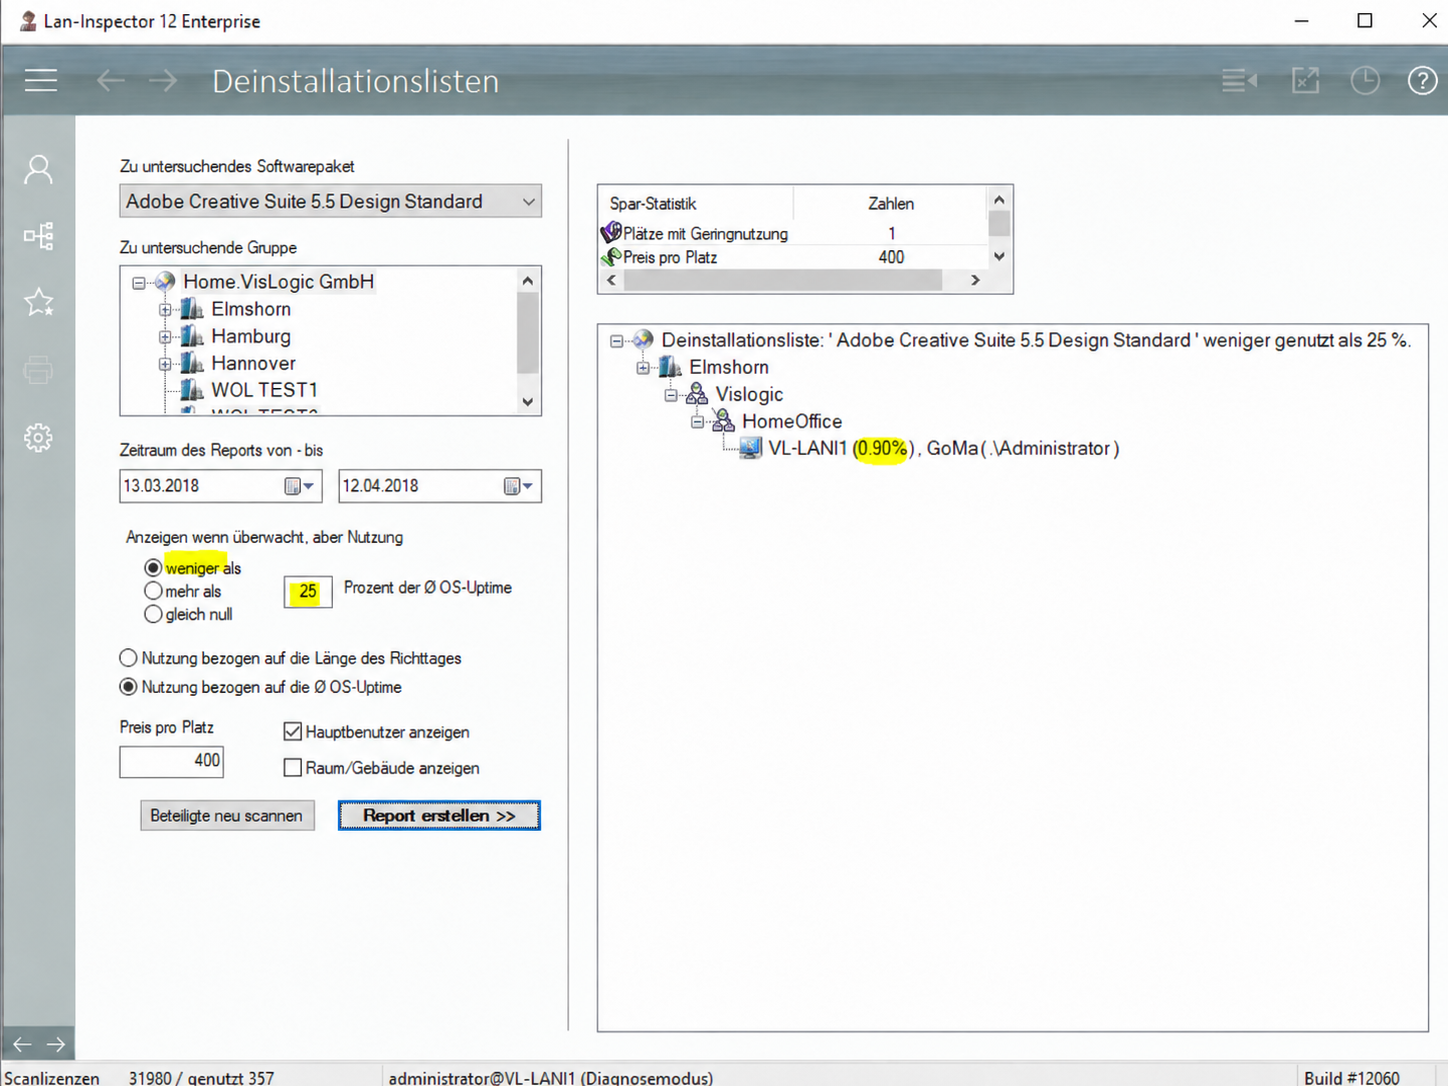Open calendar picker for start date 13.03.2018
This screenshot has height=1086, width=1448.
pyautogui.click(x=299, y=486)
